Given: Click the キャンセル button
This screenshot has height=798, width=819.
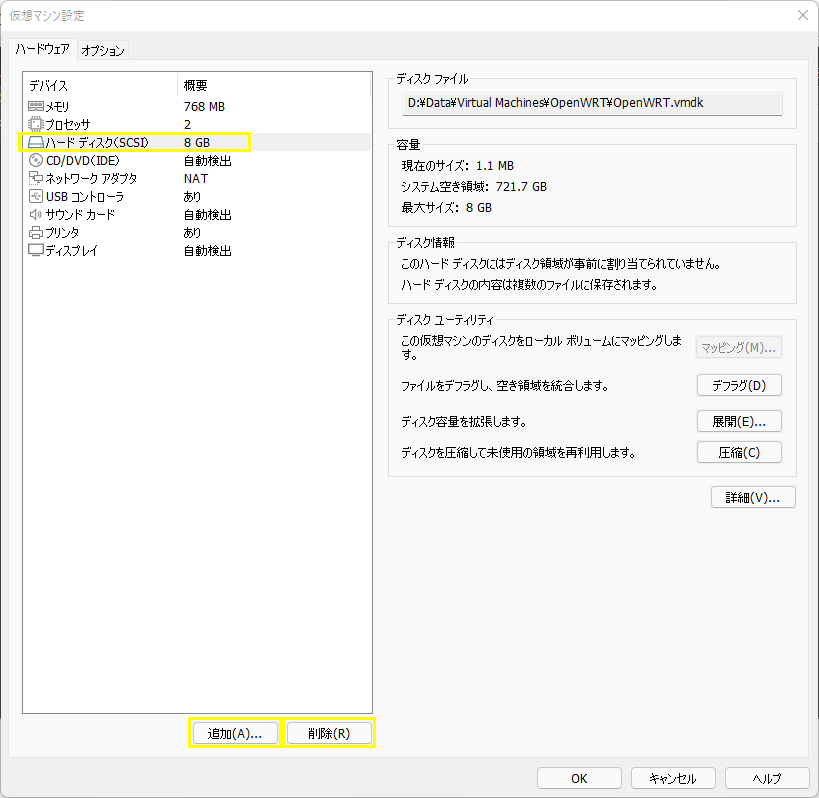Looking at the screenshot, I should [x=673, y=778].
